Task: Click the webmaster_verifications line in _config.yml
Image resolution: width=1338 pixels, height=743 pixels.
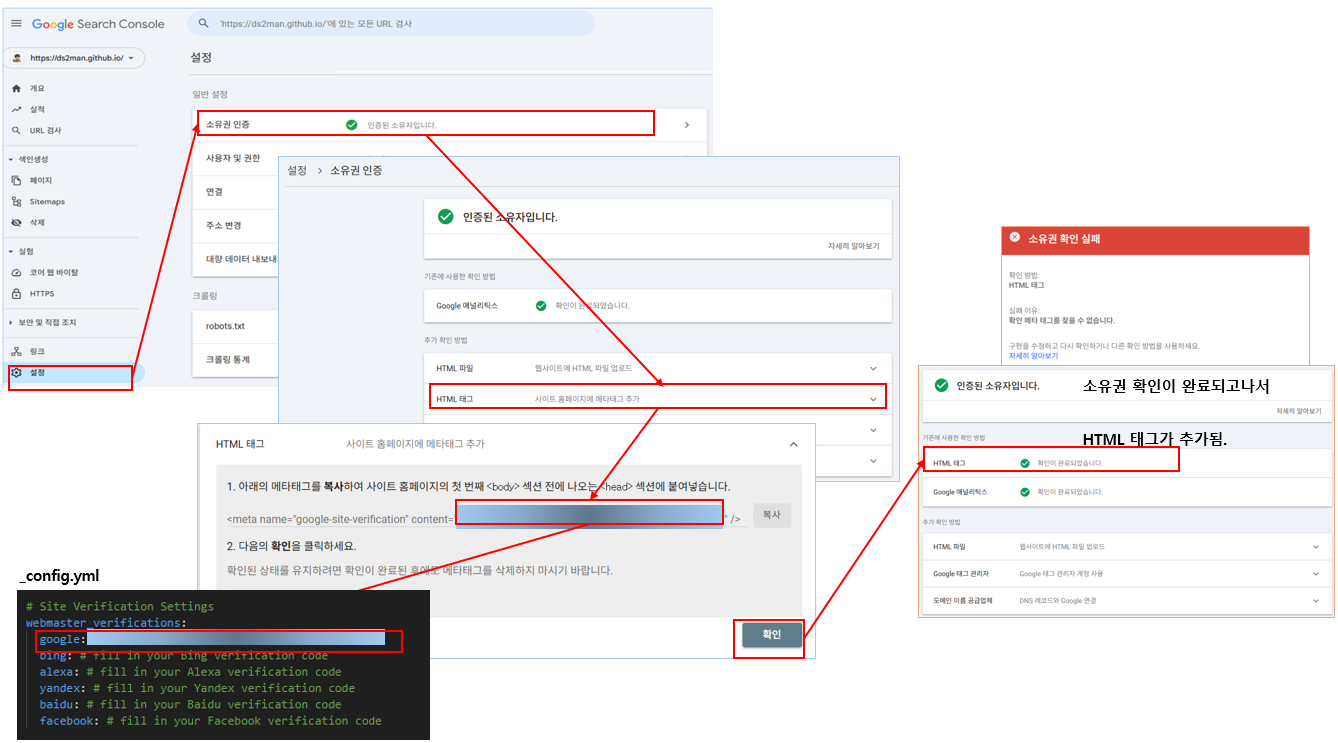Action: [x=106, y=622]
